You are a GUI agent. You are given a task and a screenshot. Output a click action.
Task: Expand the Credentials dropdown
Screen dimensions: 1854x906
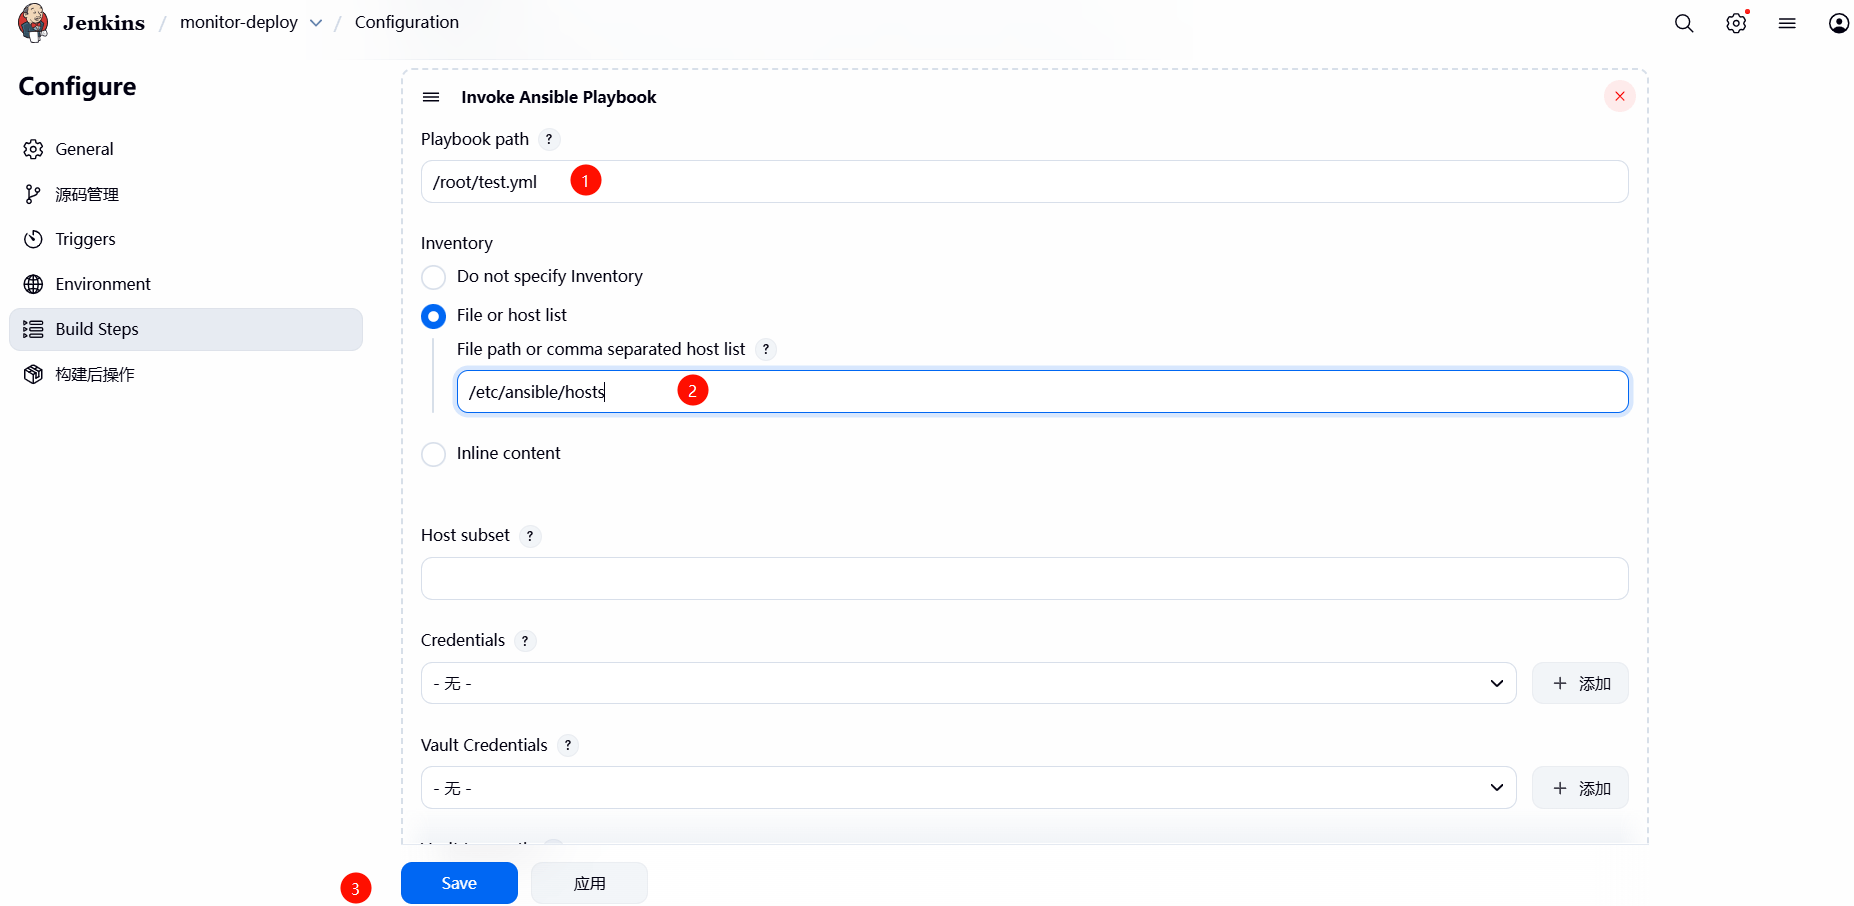click(967, 684)
